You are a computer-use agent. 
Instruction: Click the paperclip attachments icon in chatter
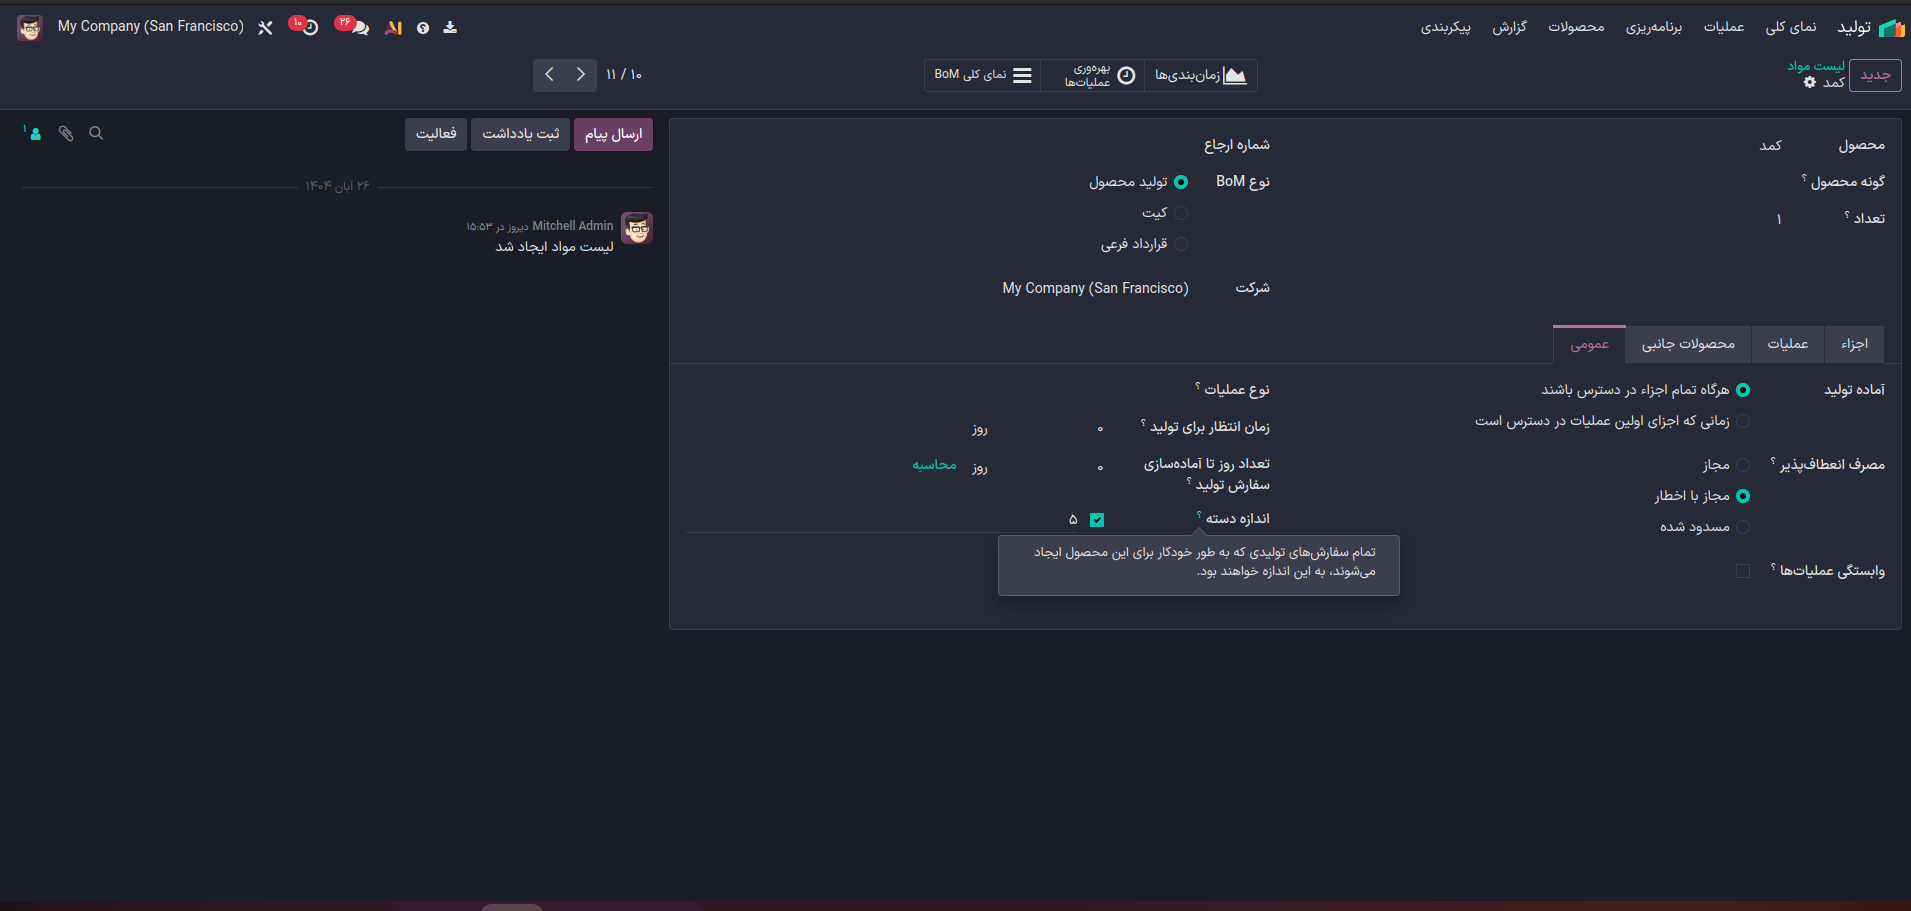coord(66,133)
